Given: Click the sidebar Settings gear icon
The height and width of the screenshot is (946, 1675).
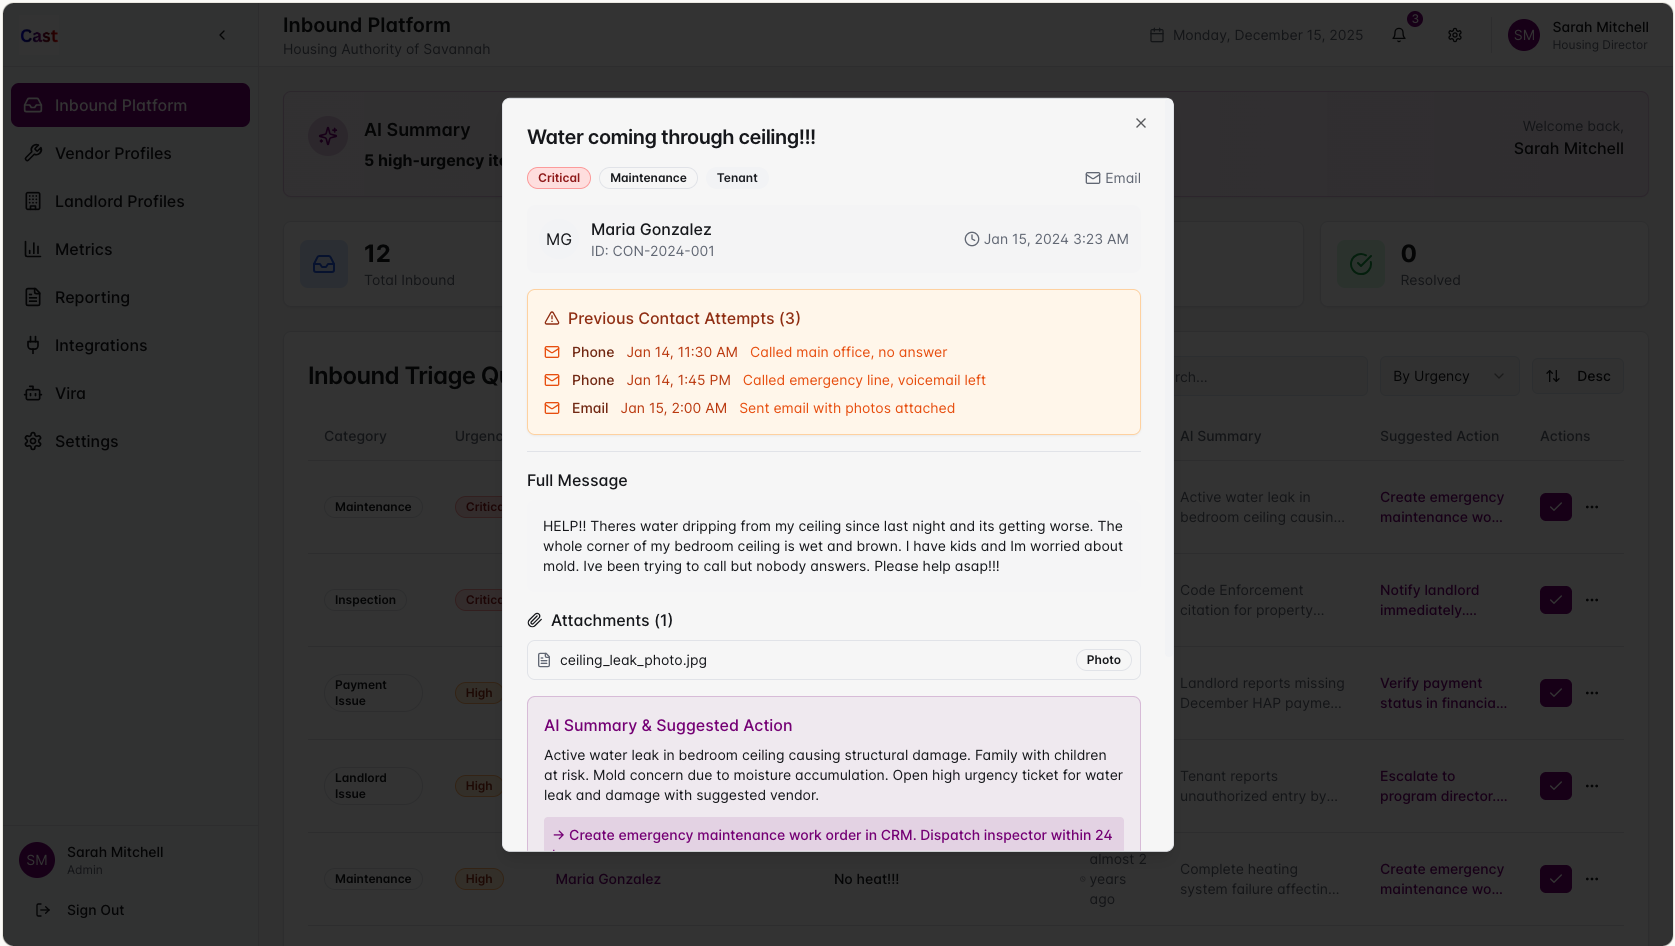Looking at the screenshot, I should [33, 441].
